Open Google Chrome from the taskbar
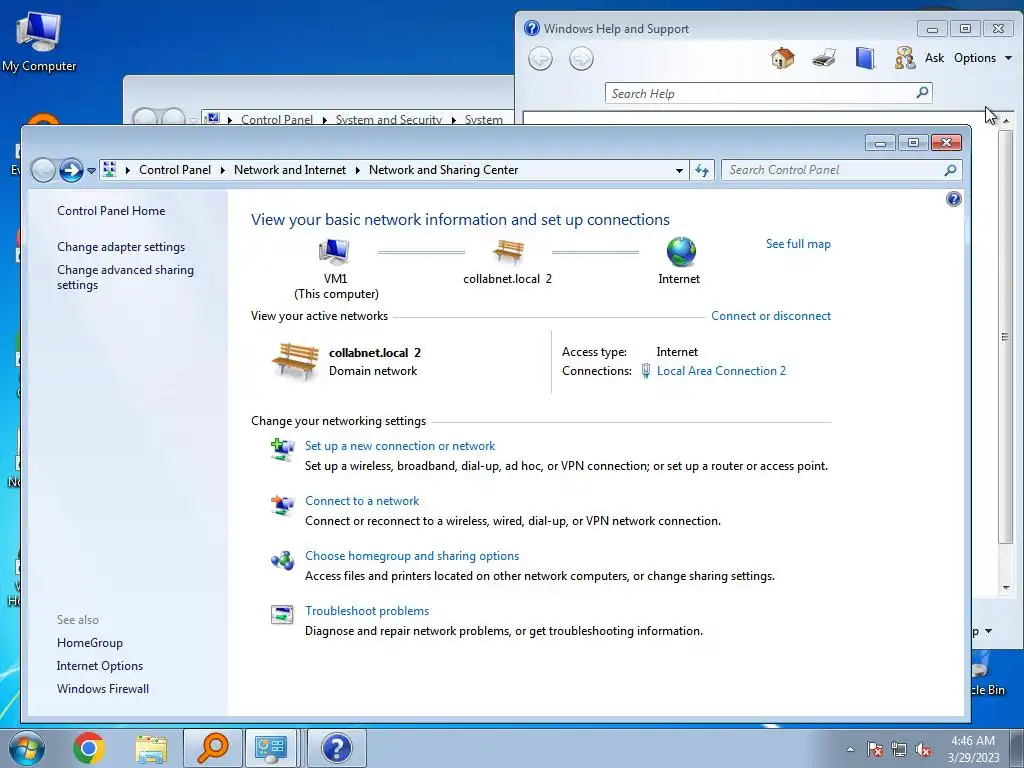Screen dimensions: 1024x768 click(x=89, y=748)
